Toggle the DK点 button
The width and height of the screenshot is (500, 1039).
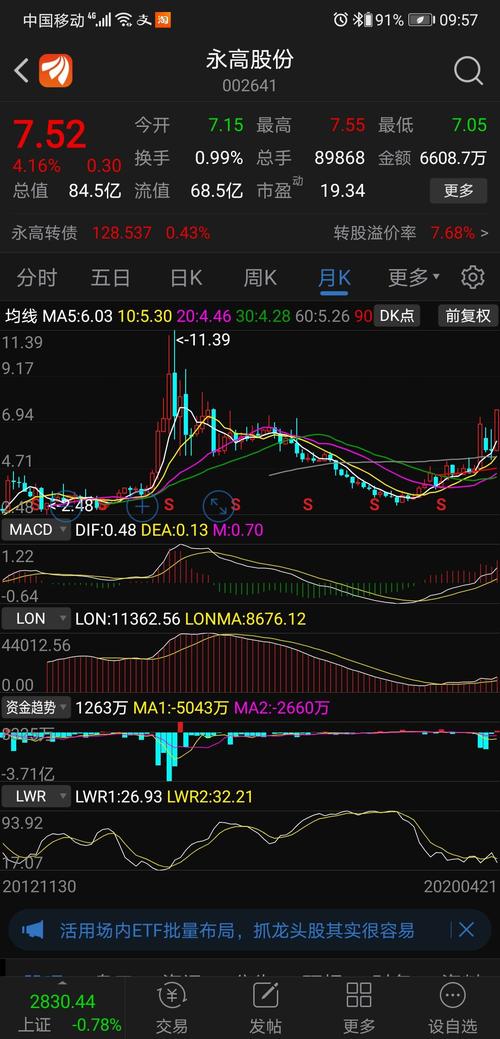click(397, 315)
